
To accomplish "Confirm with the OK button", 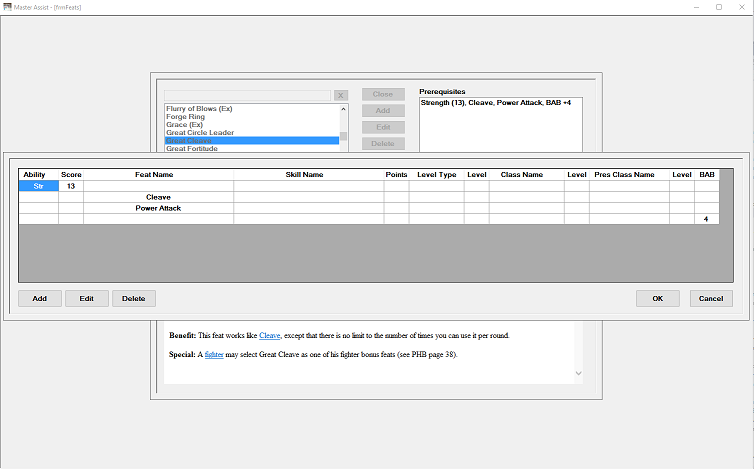I will (x=658, y=298).
